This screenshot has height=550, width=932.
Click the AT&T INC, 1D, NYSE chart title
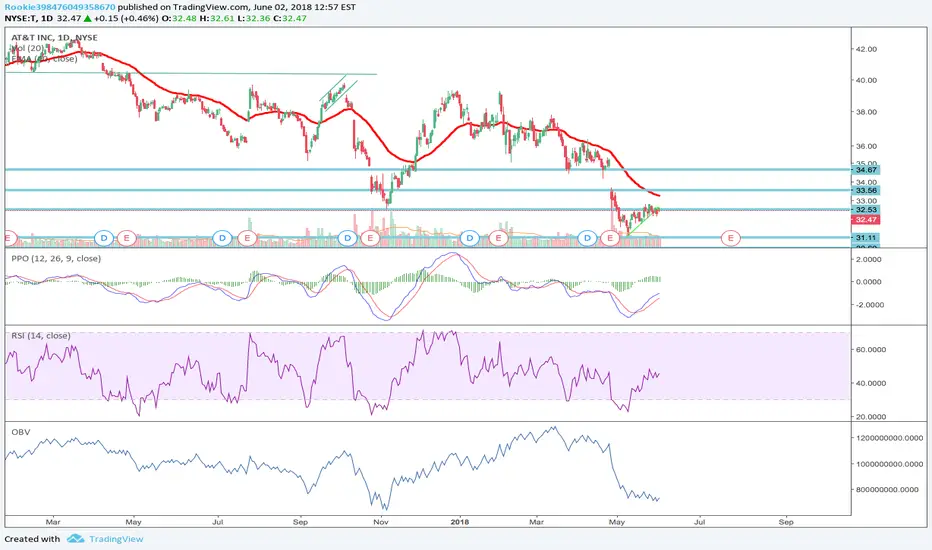pos(54,37)
